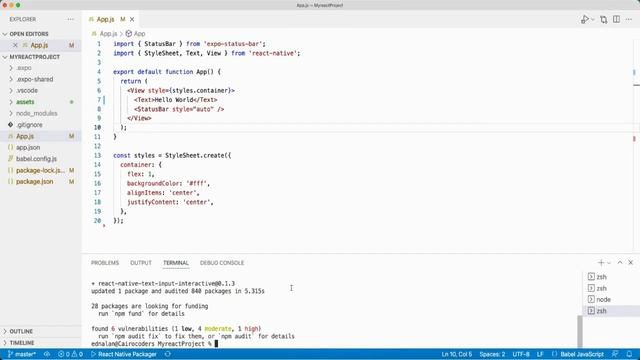The width and height of the screenshot is (640, 360).
Task: Select the App.js editor tab
Action: (x=105, y=19)
